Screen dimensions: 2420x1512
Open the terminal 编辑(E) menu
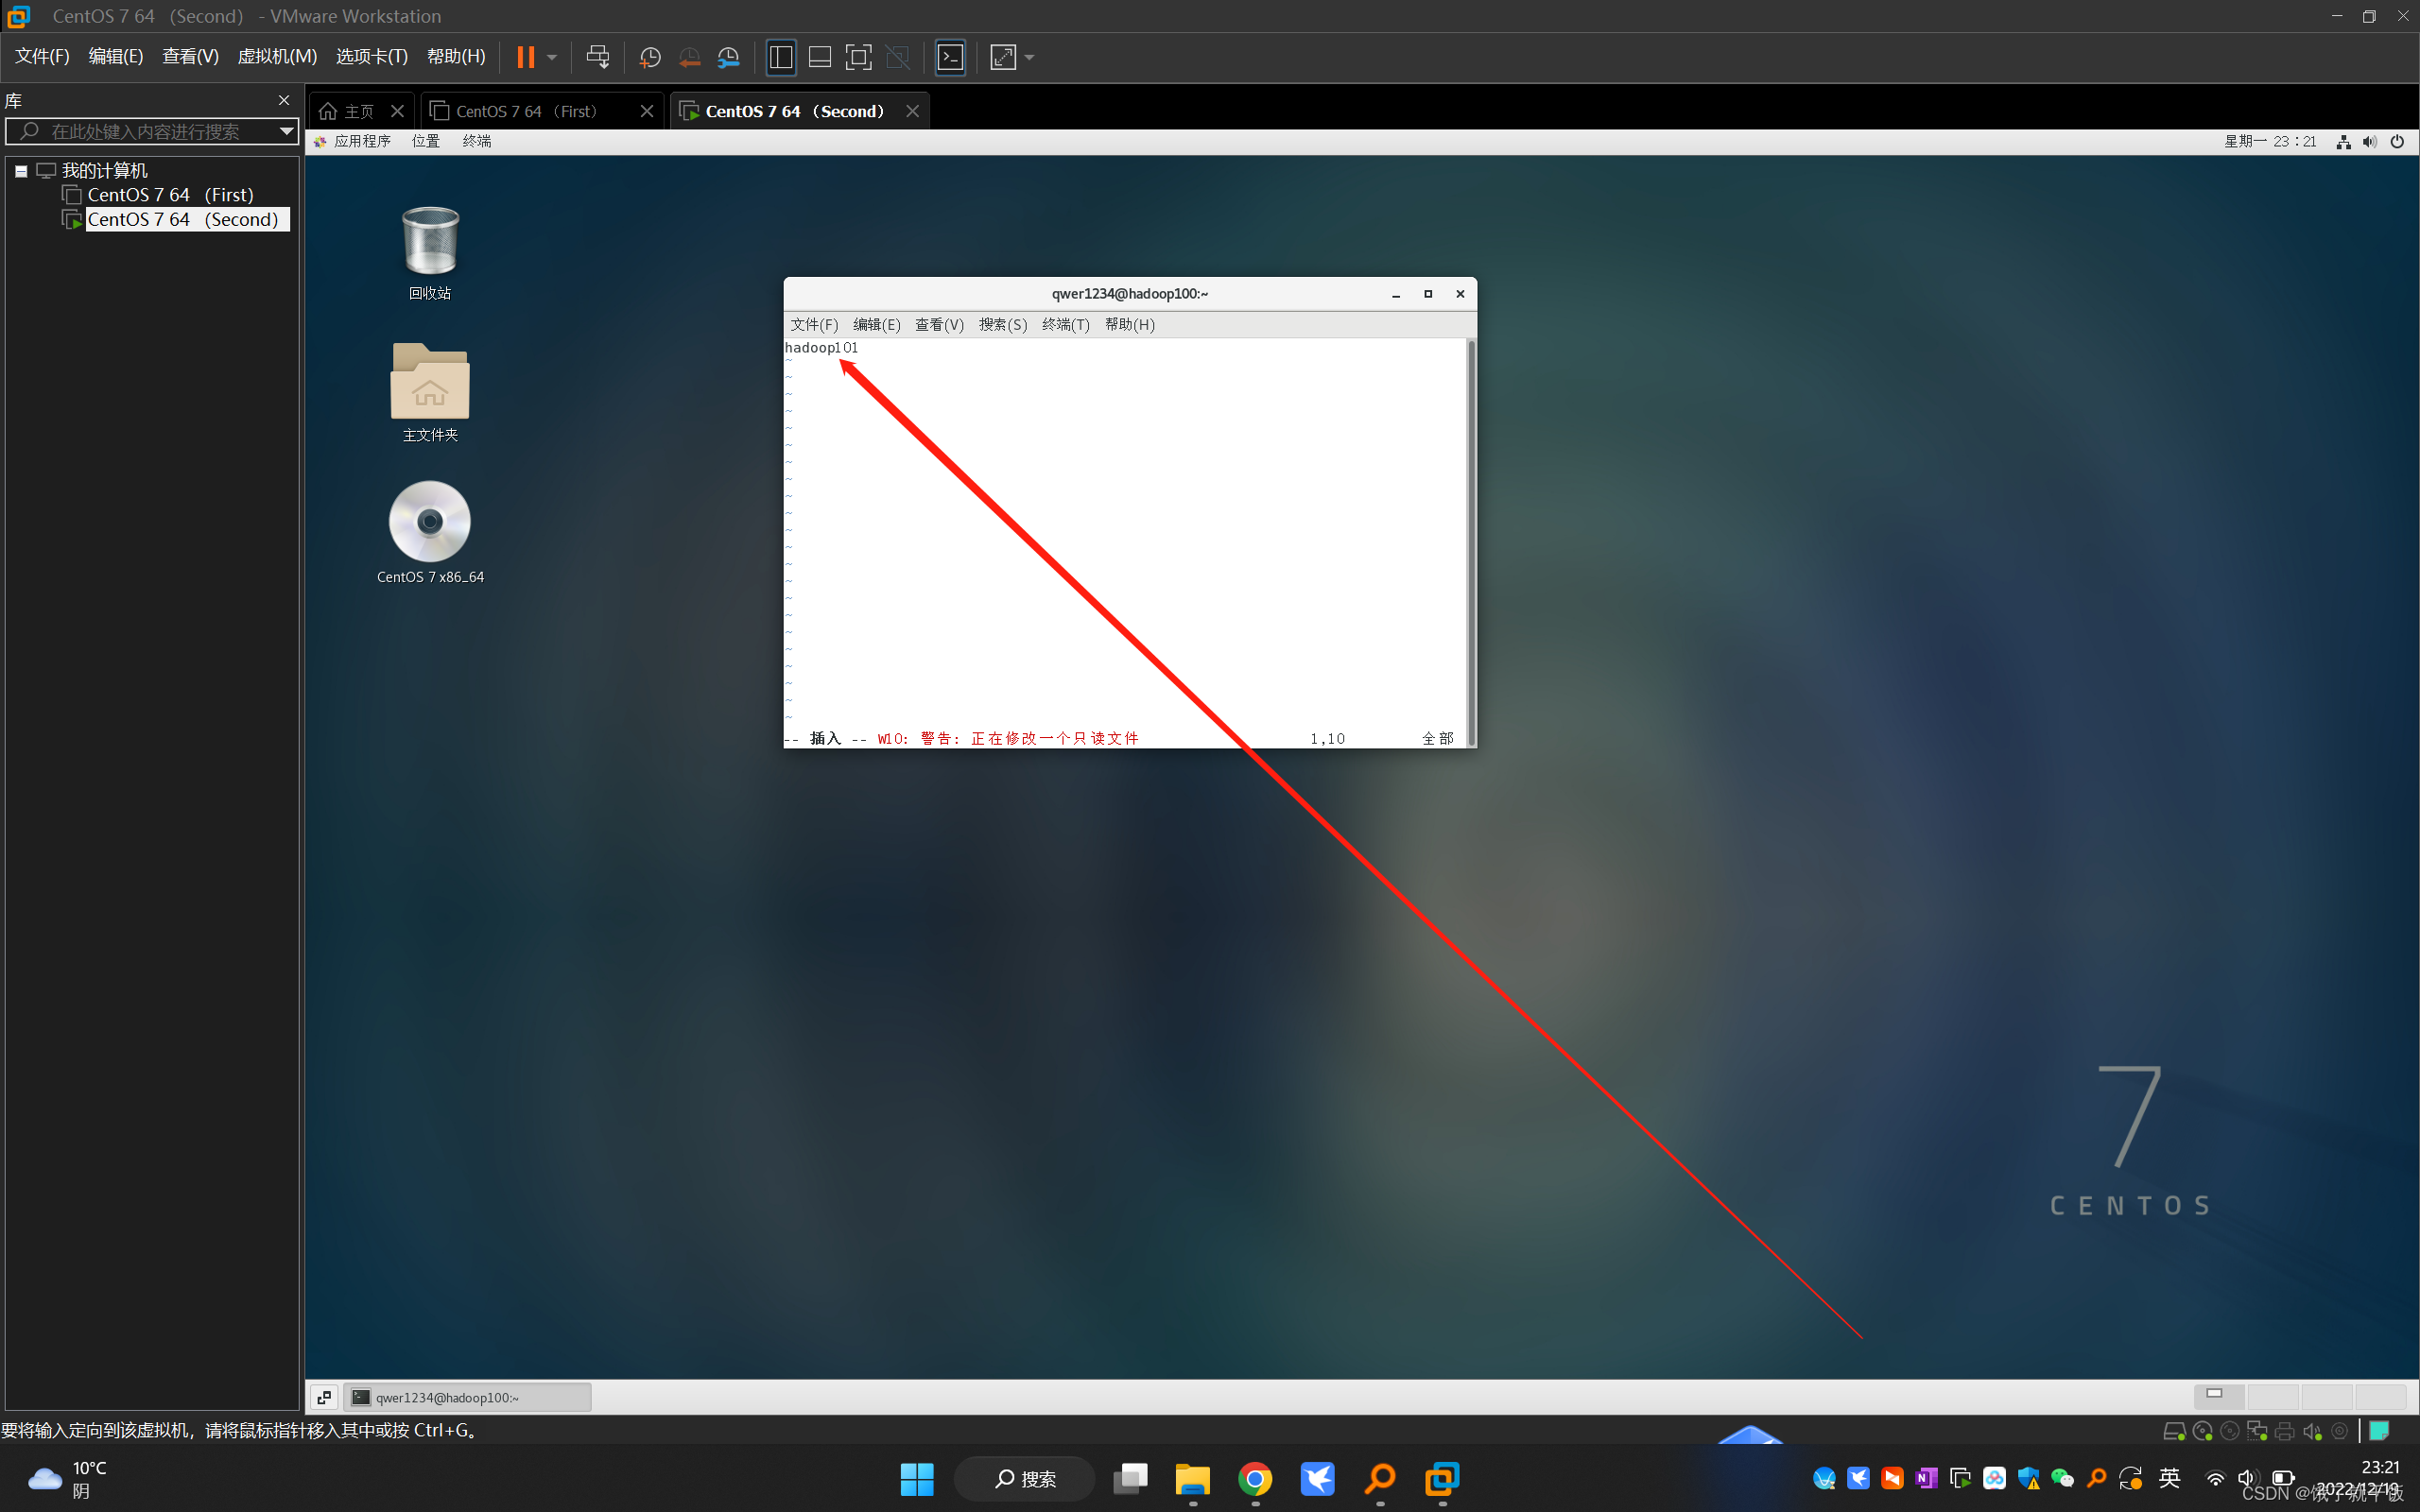point(877,324)
